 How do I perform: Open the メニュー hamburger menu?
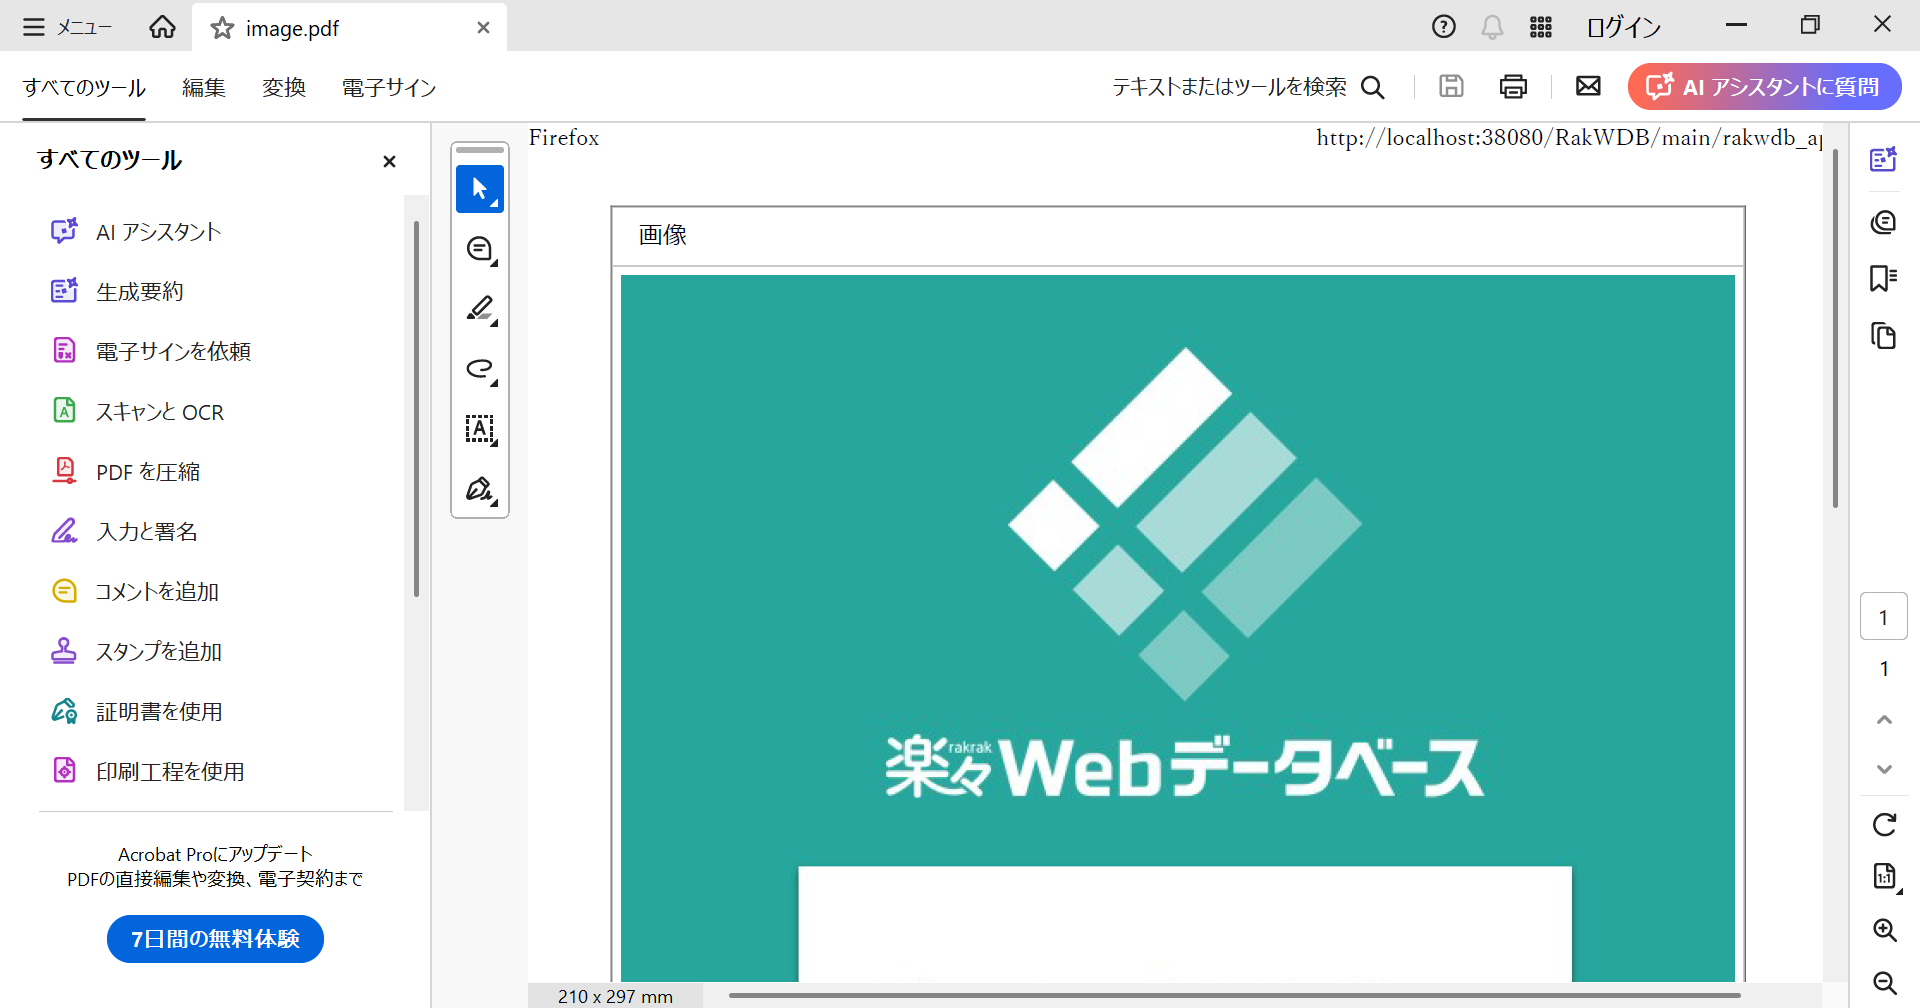34,27
